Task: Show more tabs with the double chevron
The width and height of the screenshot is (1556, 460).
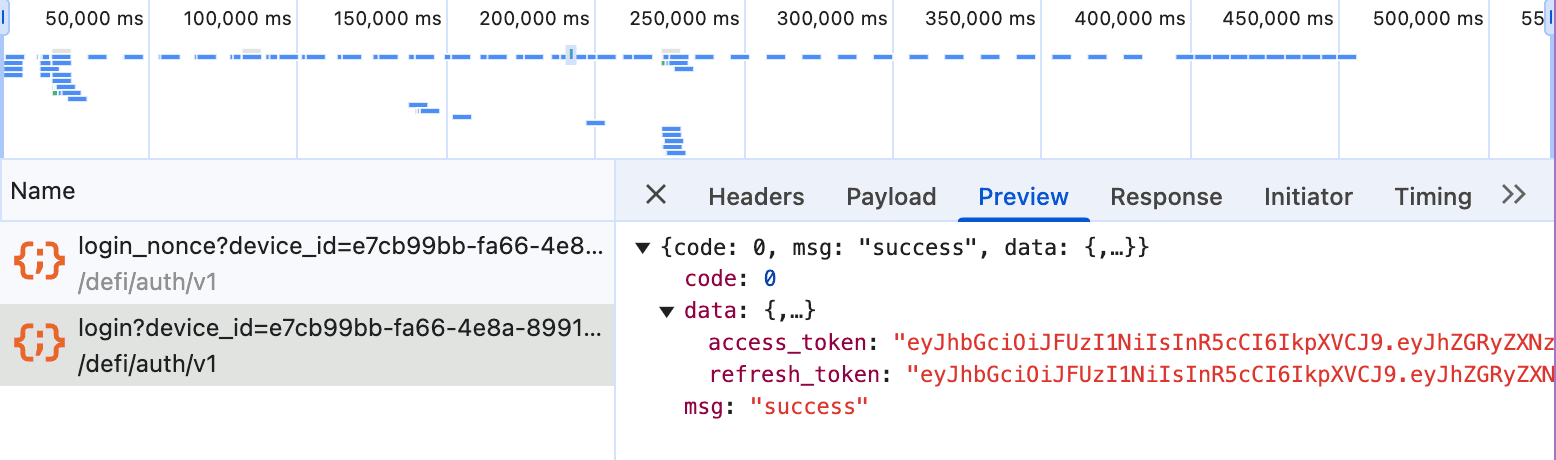Action: 1514,194
